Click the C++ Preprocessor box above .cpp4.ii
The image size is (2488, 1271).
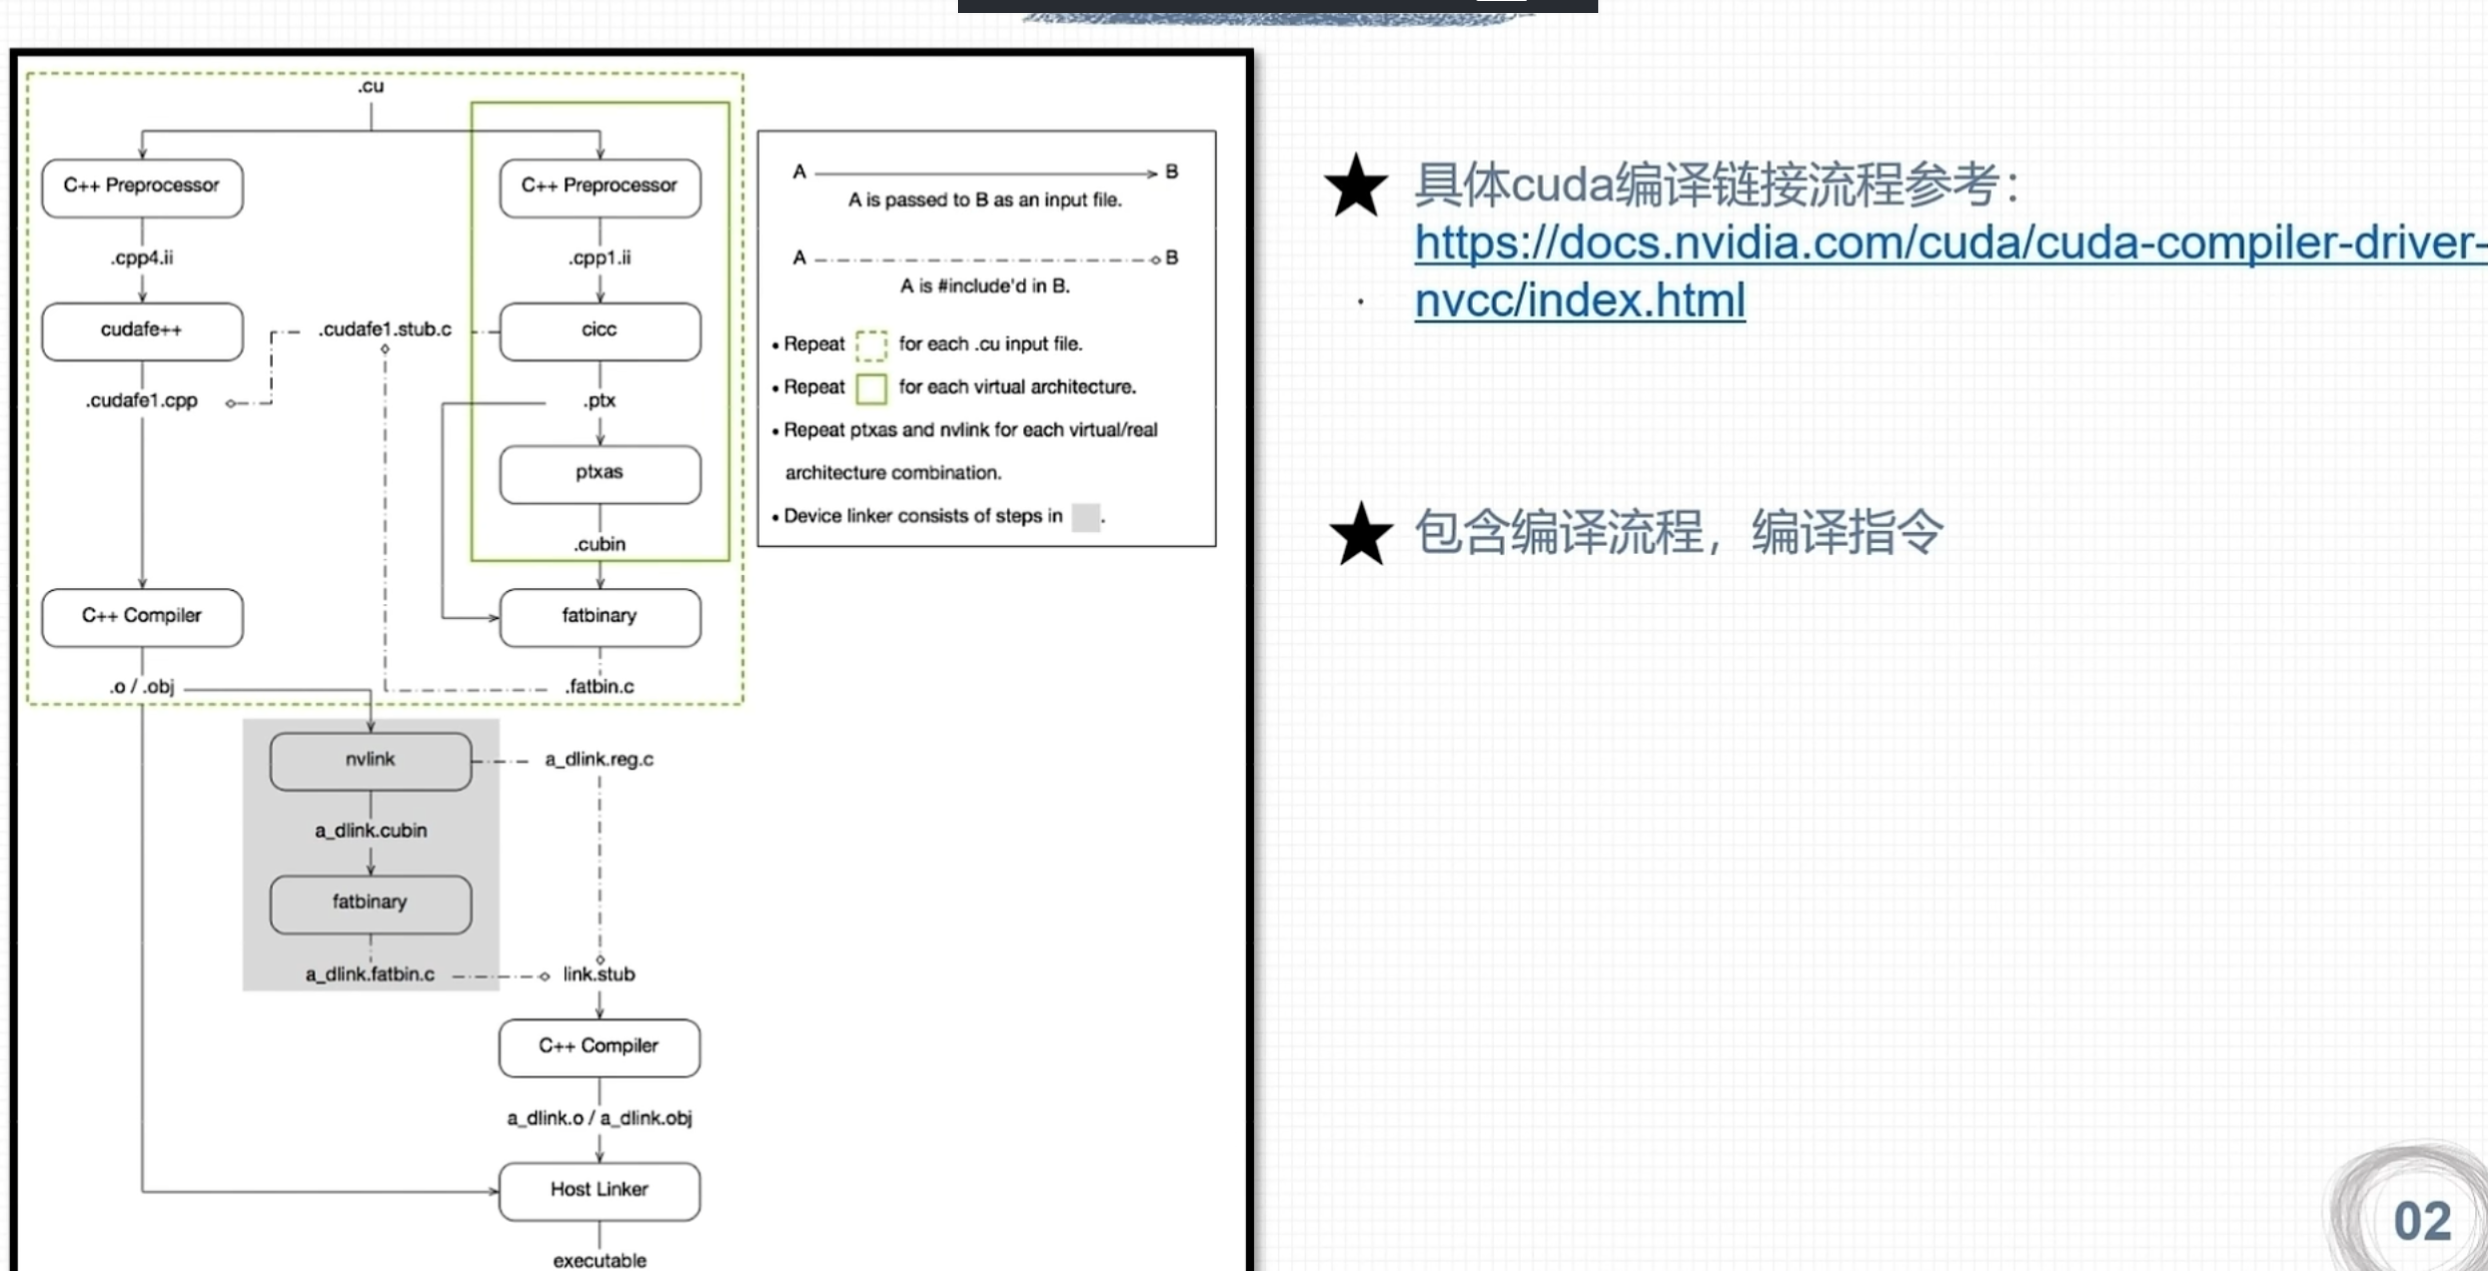[142, 187]
